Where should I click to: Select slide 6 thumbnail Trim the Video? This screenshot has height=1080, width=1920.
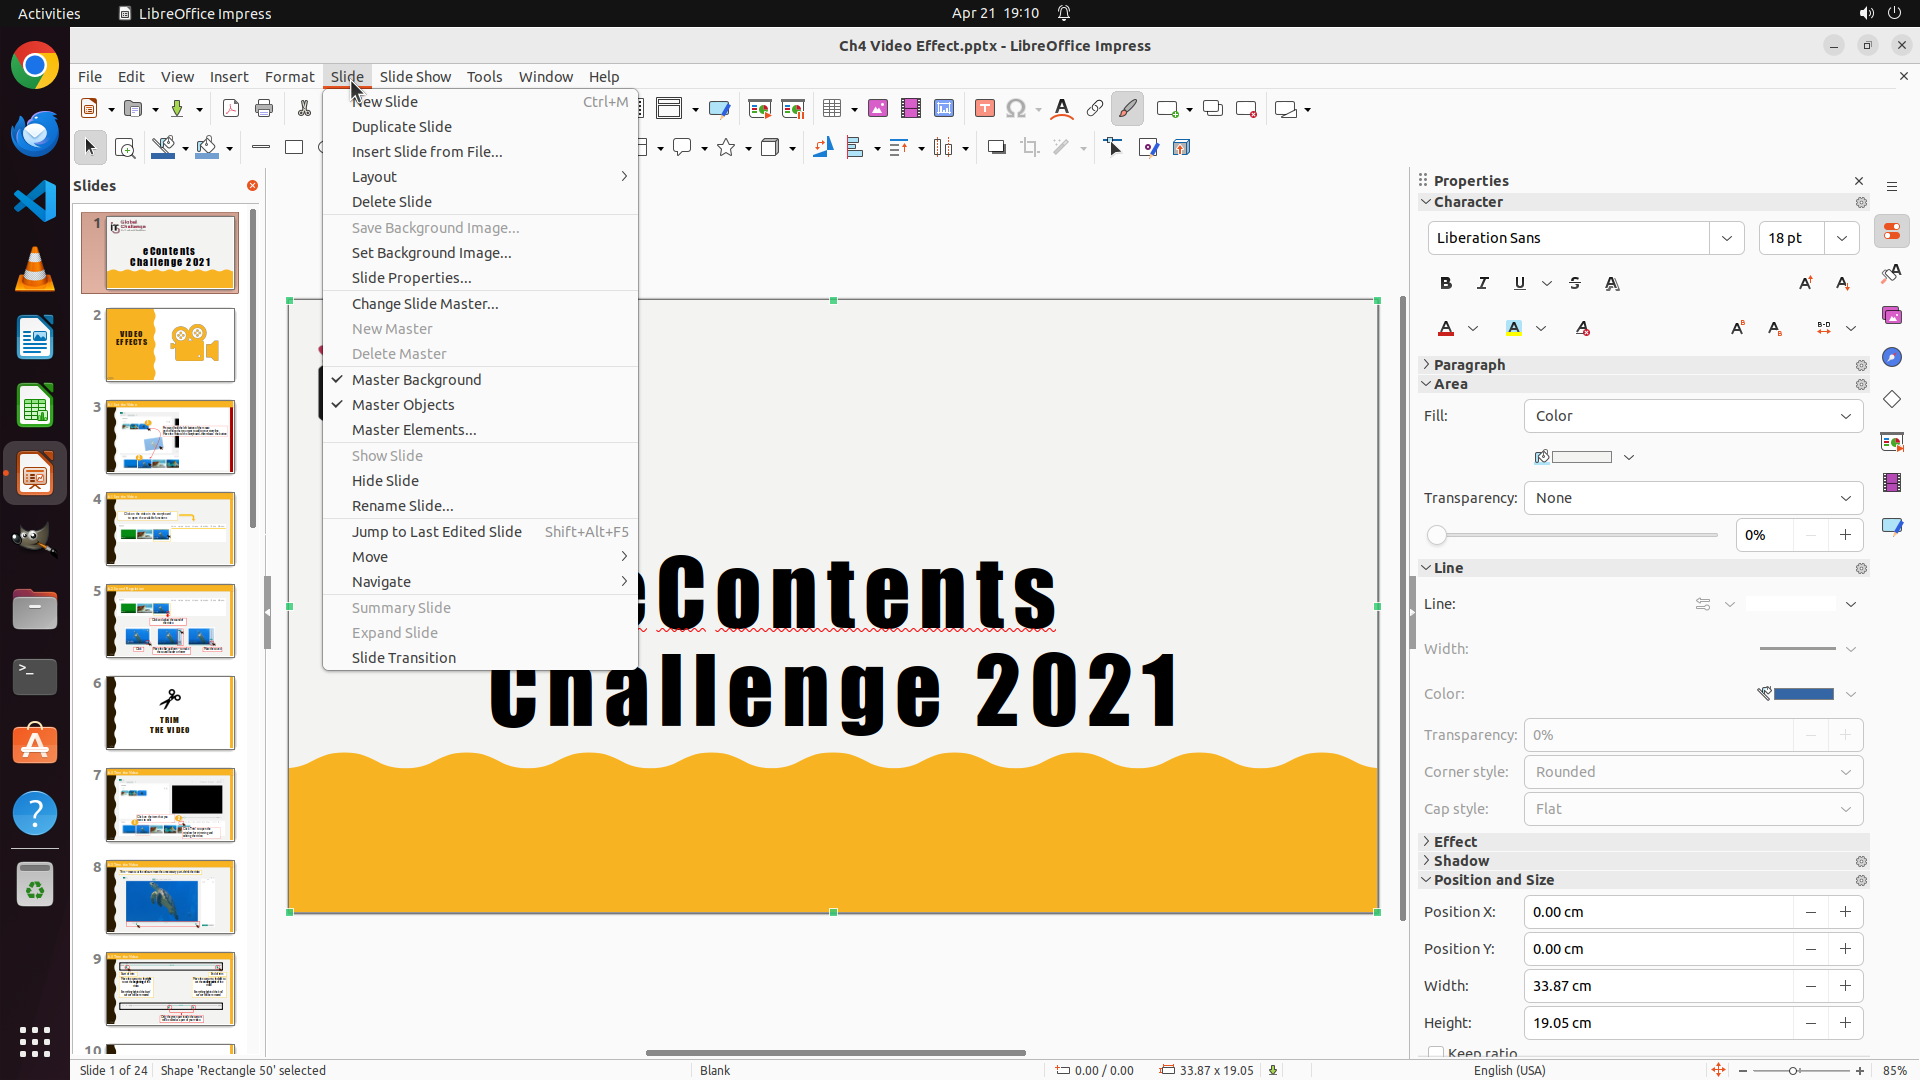(x=170, y=713)
